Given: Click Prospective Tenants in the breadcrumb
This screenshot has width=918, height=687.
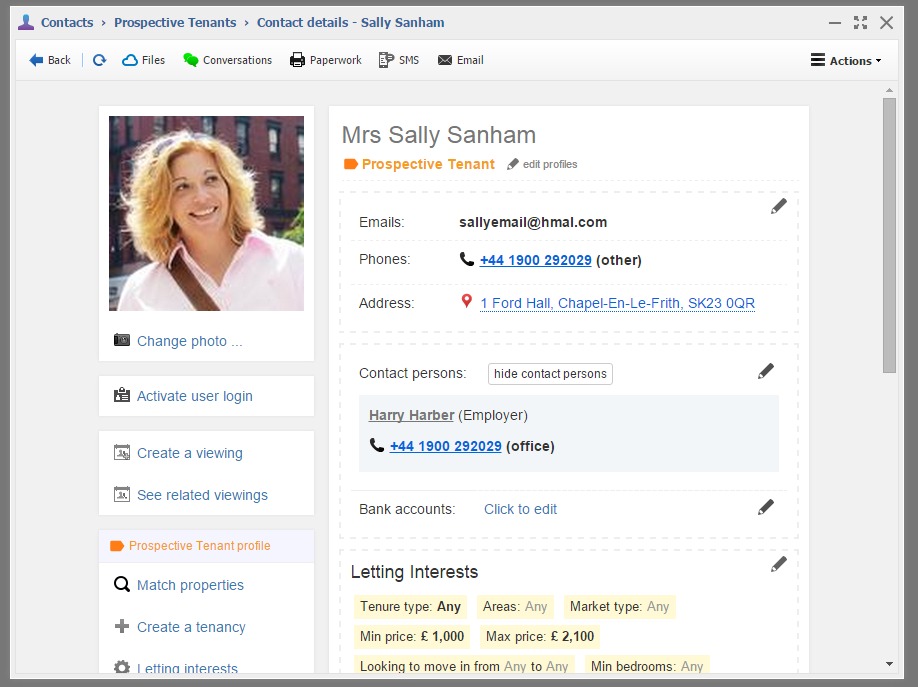Looking at the screenshot, I should pyautogui.click(x=175, y=22).
